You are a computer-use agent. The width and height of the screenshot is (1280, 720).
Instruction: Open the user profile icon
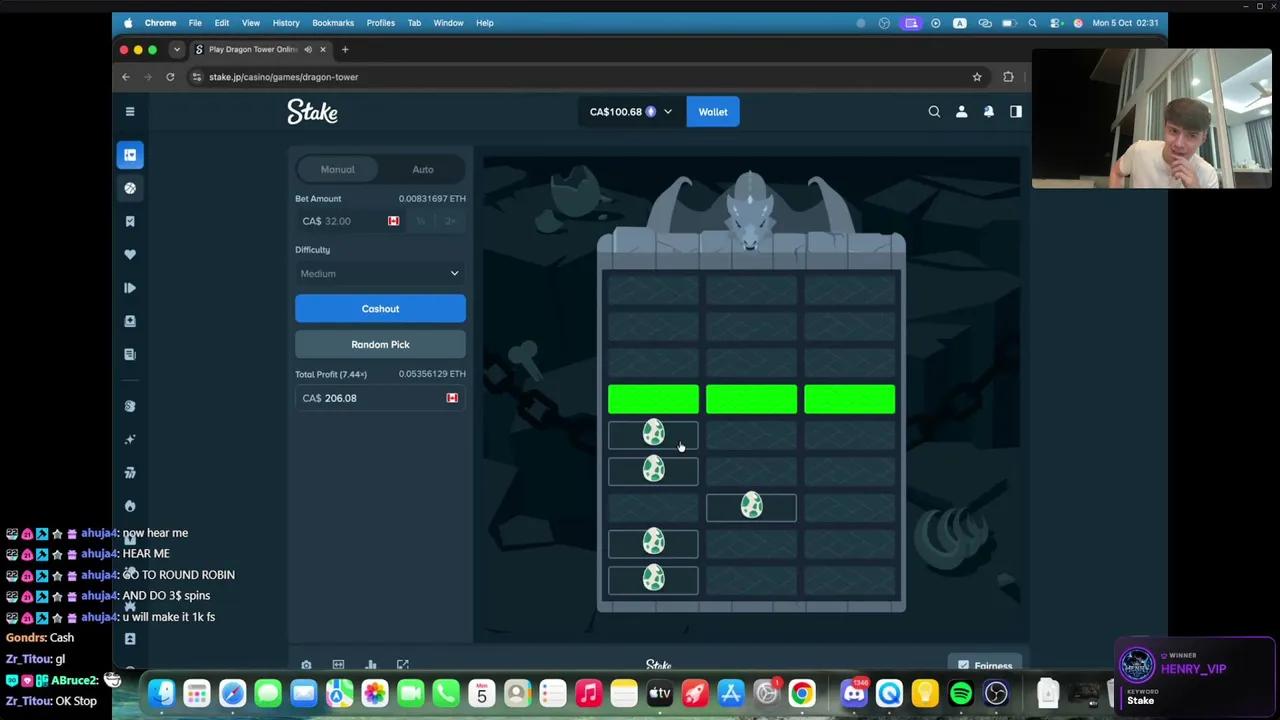pos(961,112)
